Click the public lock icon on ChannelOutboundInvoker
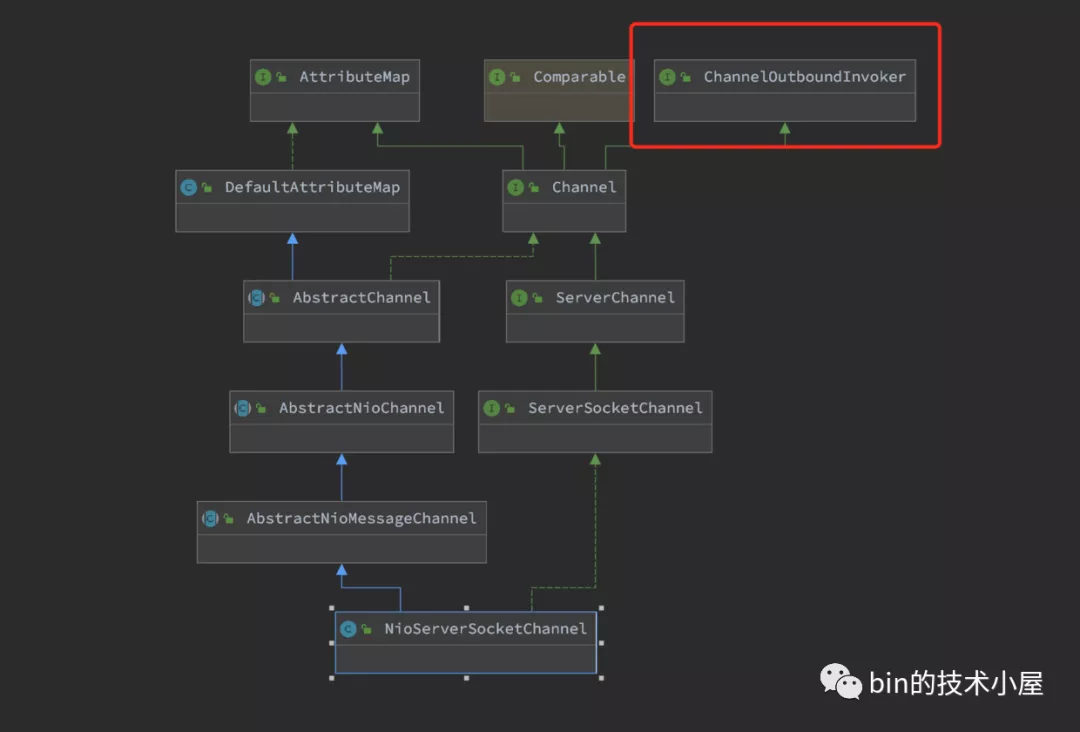This screenshot has width=1080, height=732. click(685, 77)
